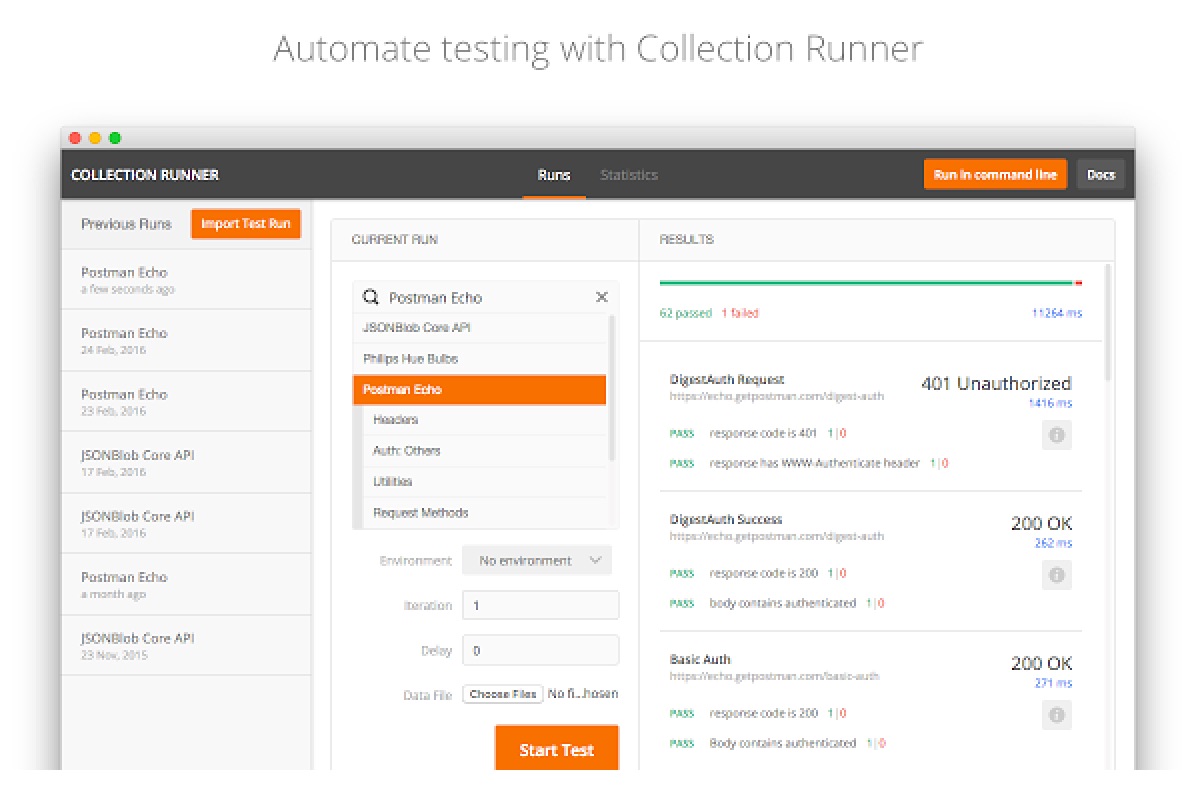The width and height of the screenshot is (1182, 794).
Task: Click Import Test Run button
Action: (x=246, y=224)
